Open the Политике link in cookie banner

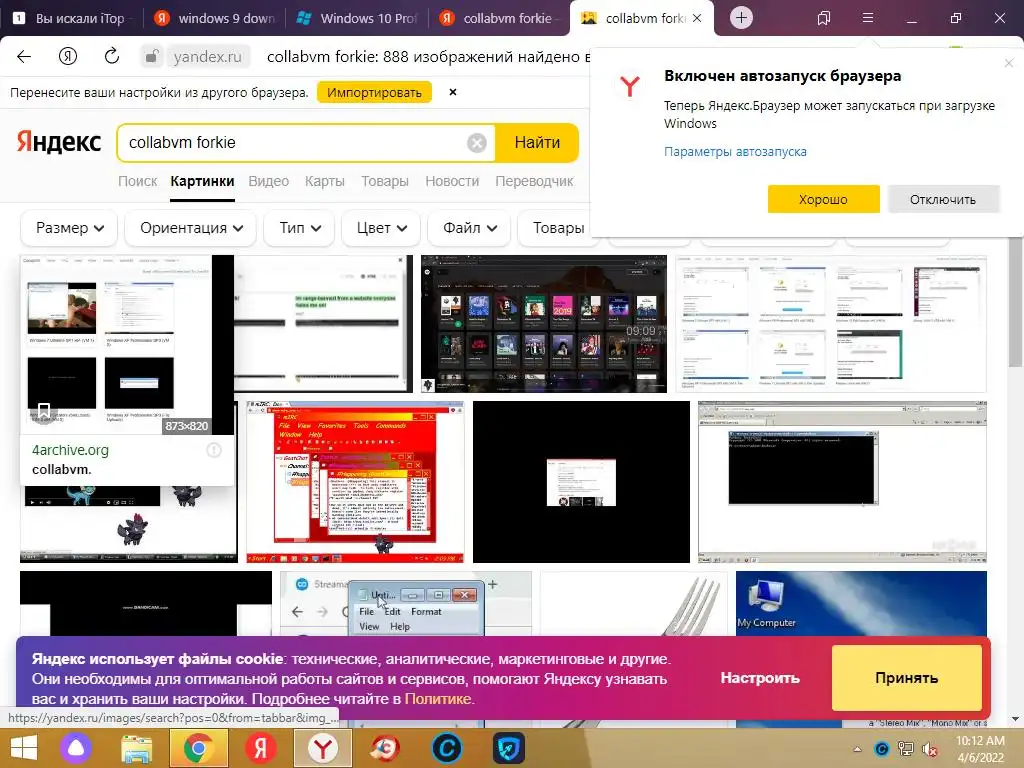coord(438,699)
